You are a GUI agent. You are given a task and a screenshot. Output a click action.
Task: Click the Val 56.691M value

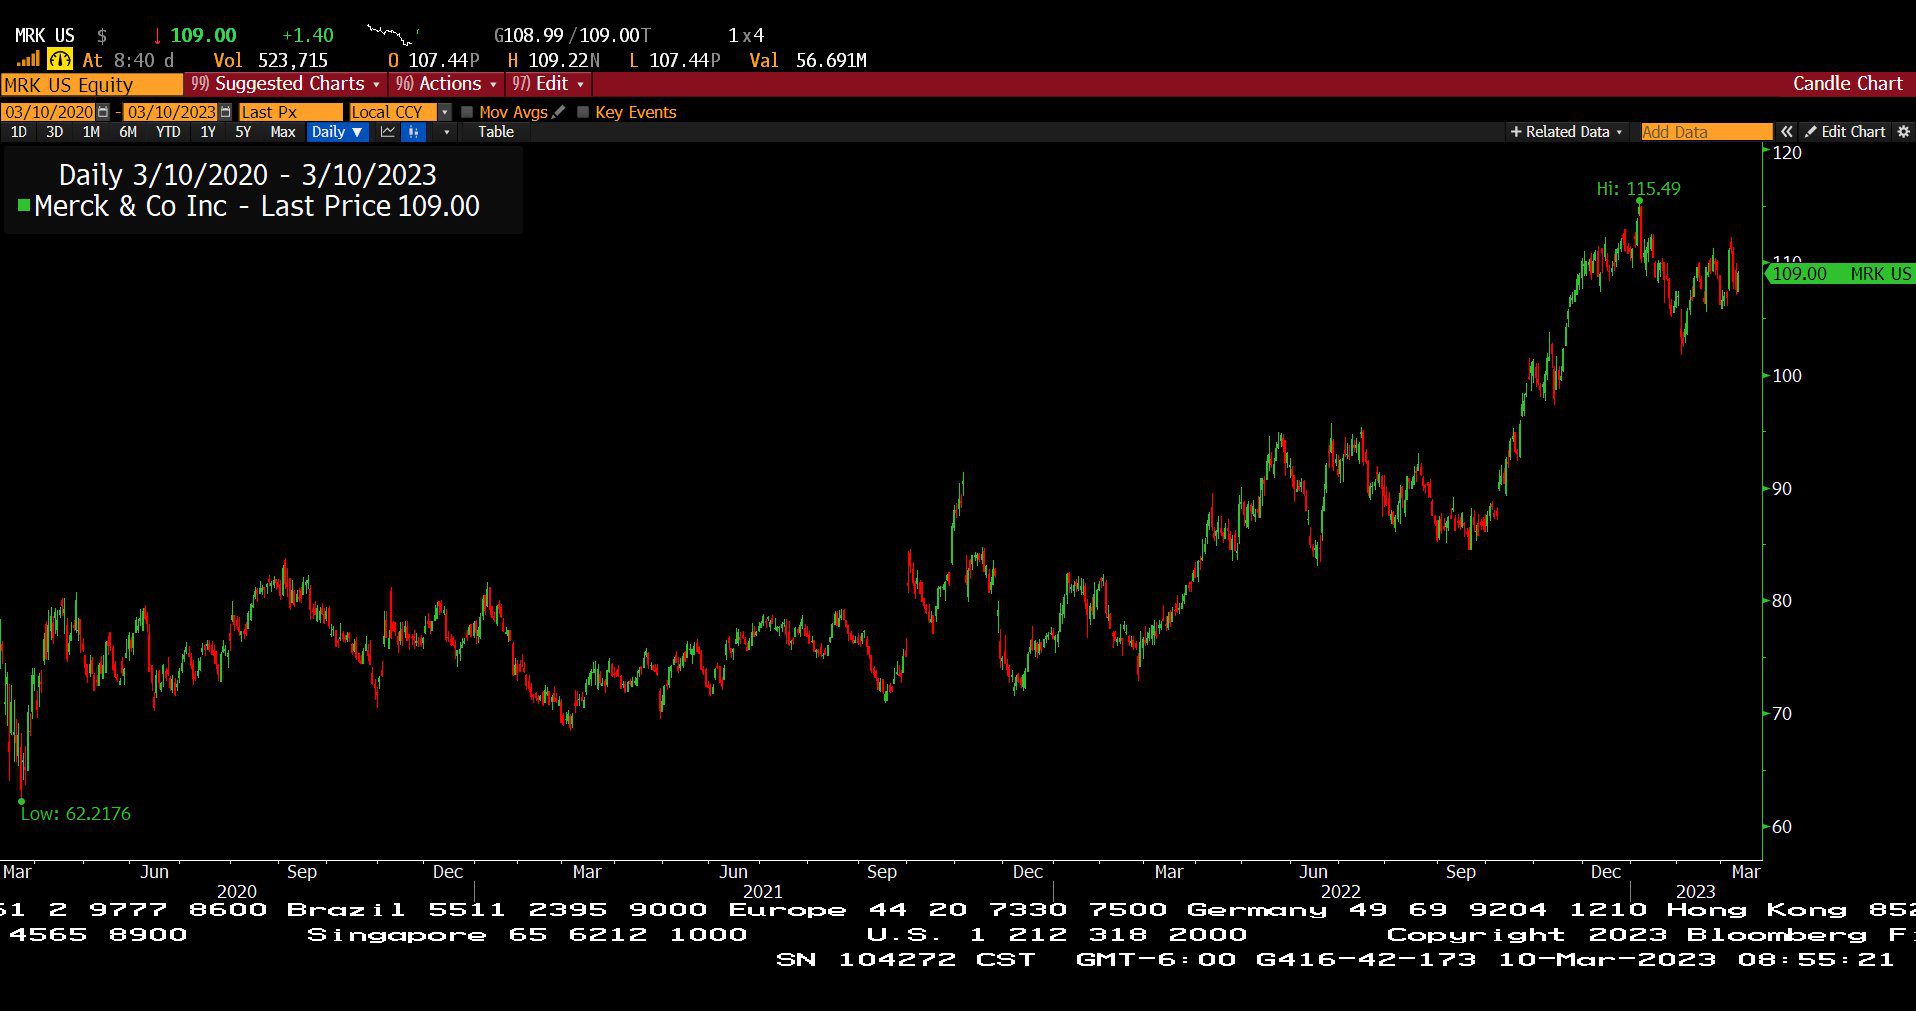808,60
